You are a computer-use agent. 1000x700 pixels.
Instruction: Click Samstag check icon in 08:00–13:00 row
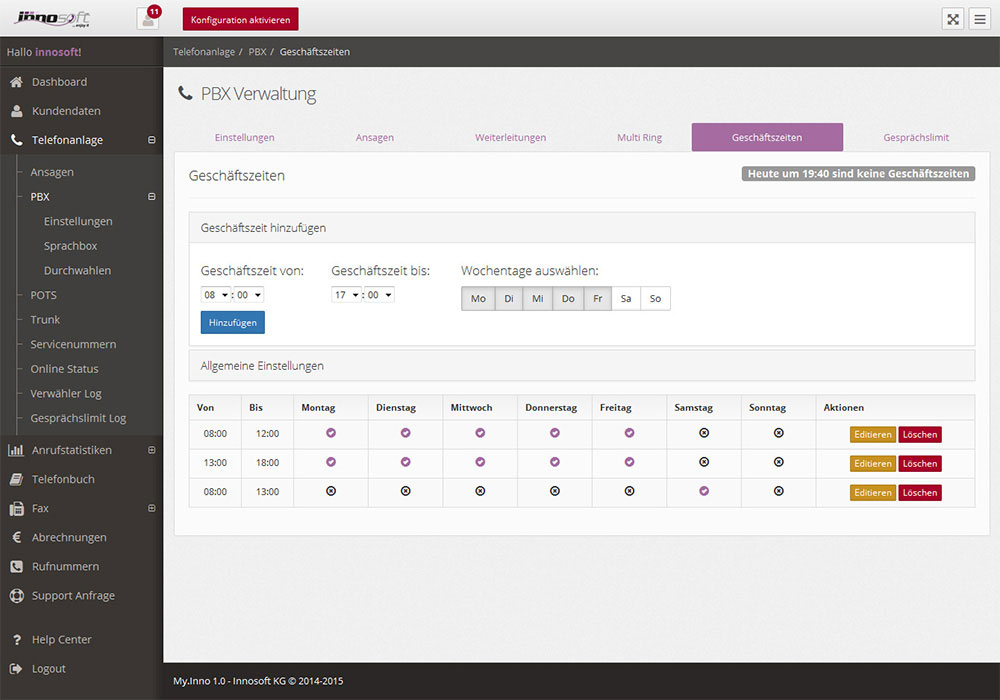point(704,491)
